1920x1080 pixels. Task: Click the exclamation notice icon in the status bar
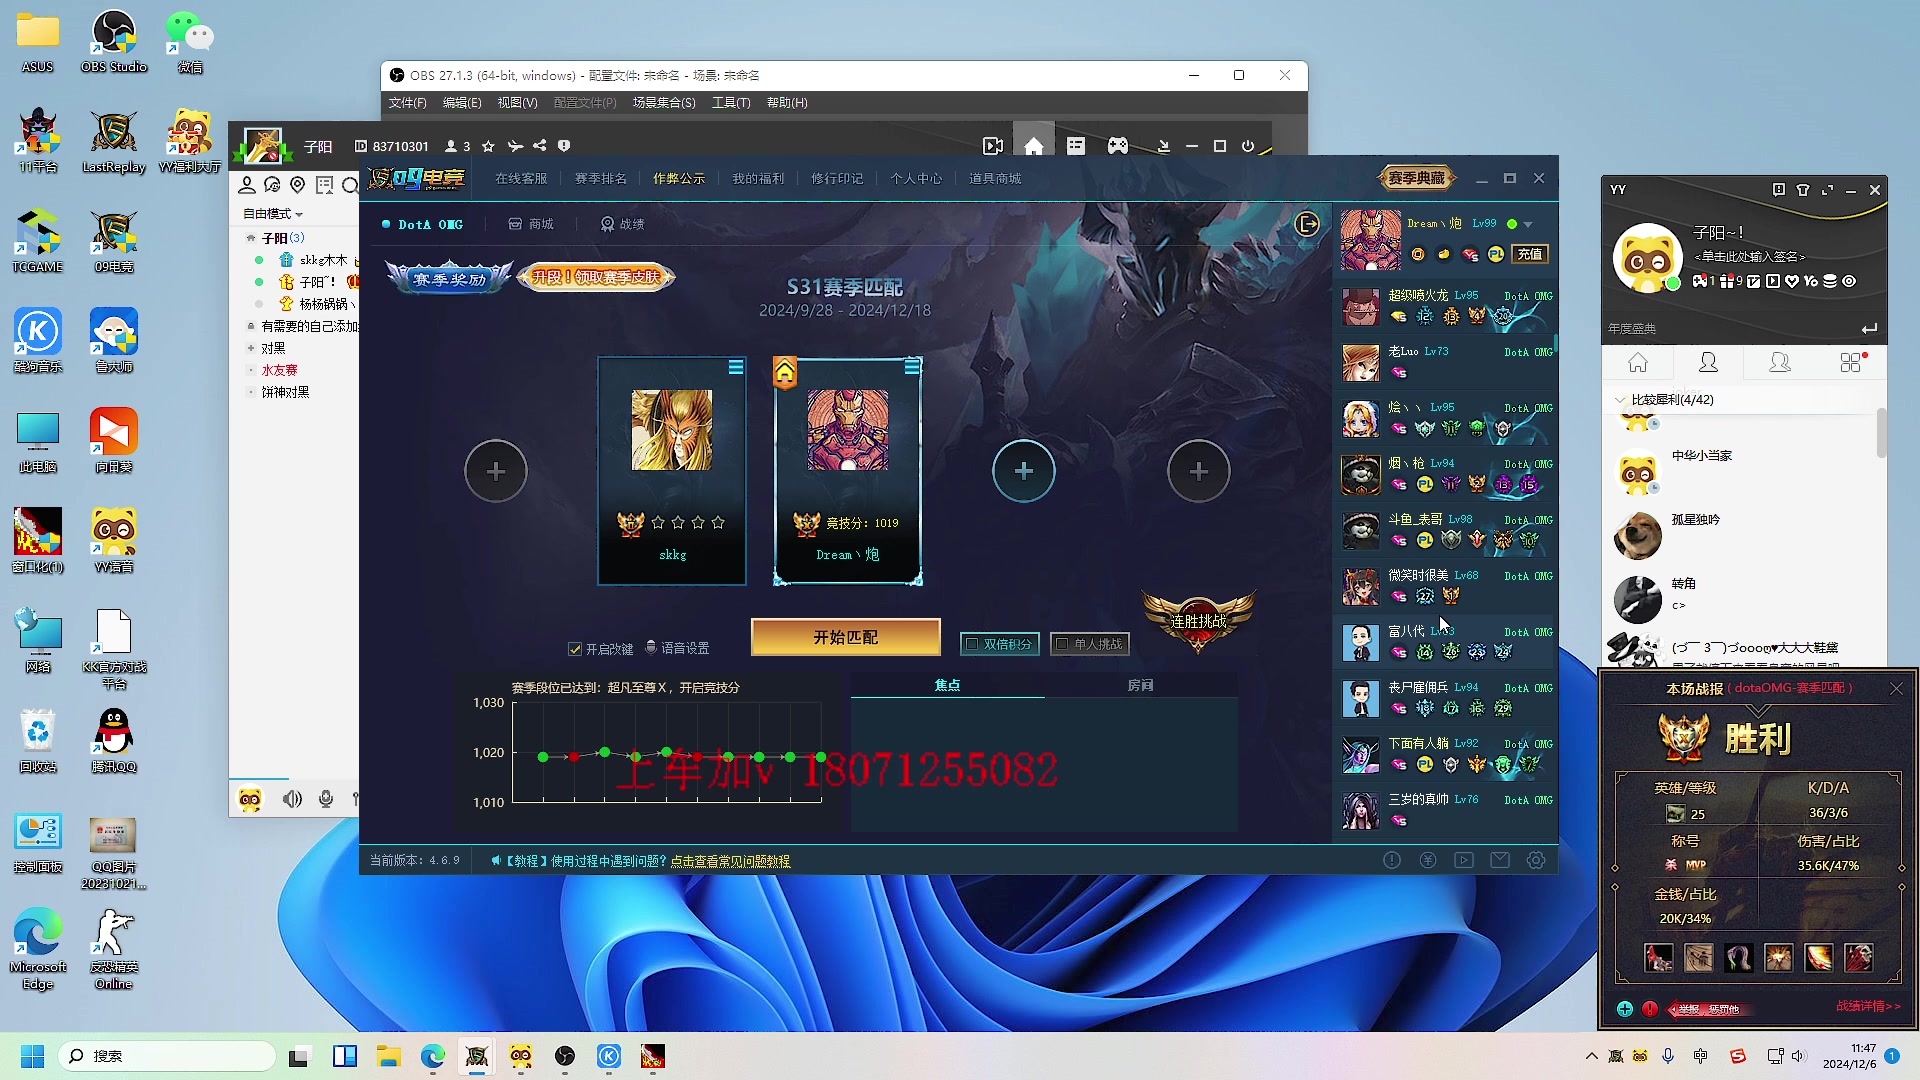pyautogui.click(x=1392, y=860)
